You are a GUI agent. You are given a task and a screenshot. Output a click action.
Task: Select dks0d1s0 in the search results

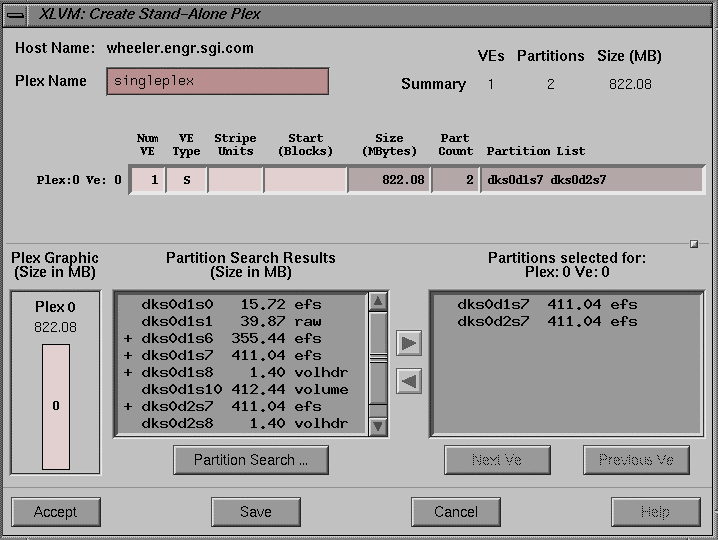tap(238, 304)
